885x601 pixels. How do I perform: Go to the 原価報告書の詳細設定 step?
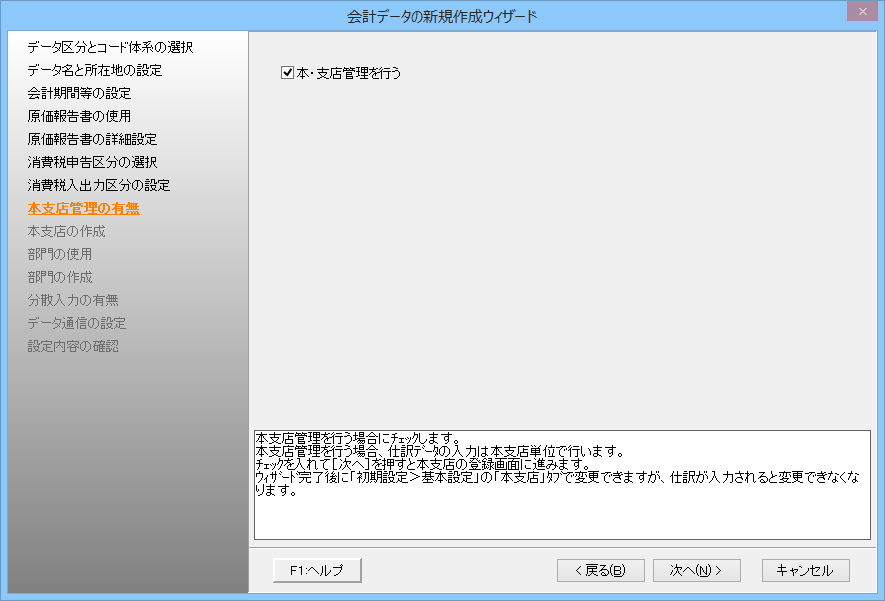click(x=92, y=139)
